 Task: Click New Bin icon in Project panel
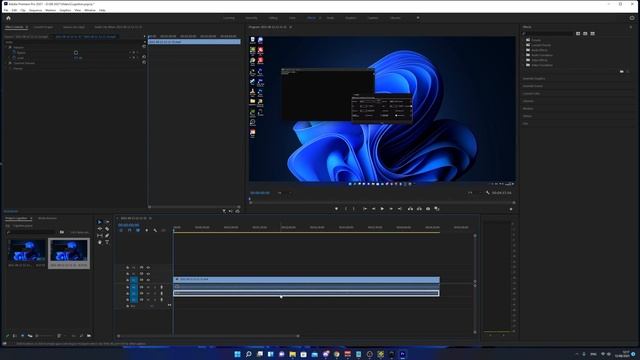click(89, 336)
